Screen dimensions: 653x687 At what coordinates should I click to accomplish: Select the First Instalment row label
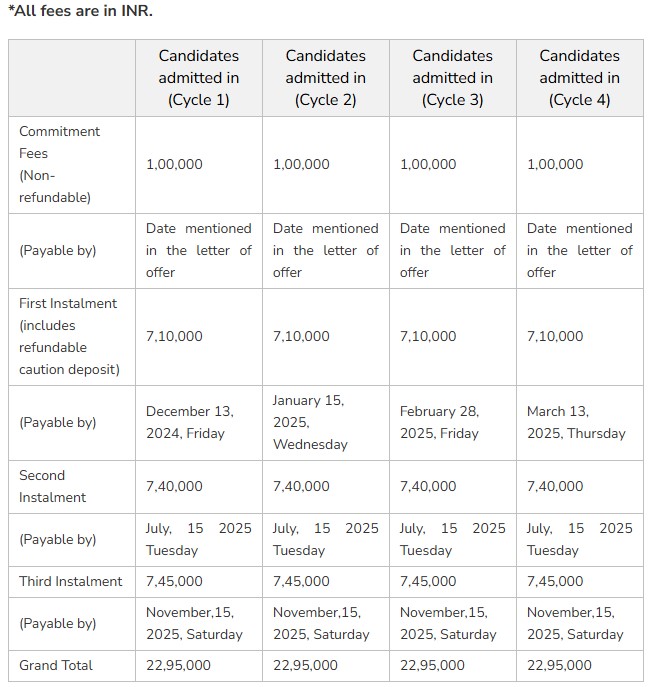69,336
